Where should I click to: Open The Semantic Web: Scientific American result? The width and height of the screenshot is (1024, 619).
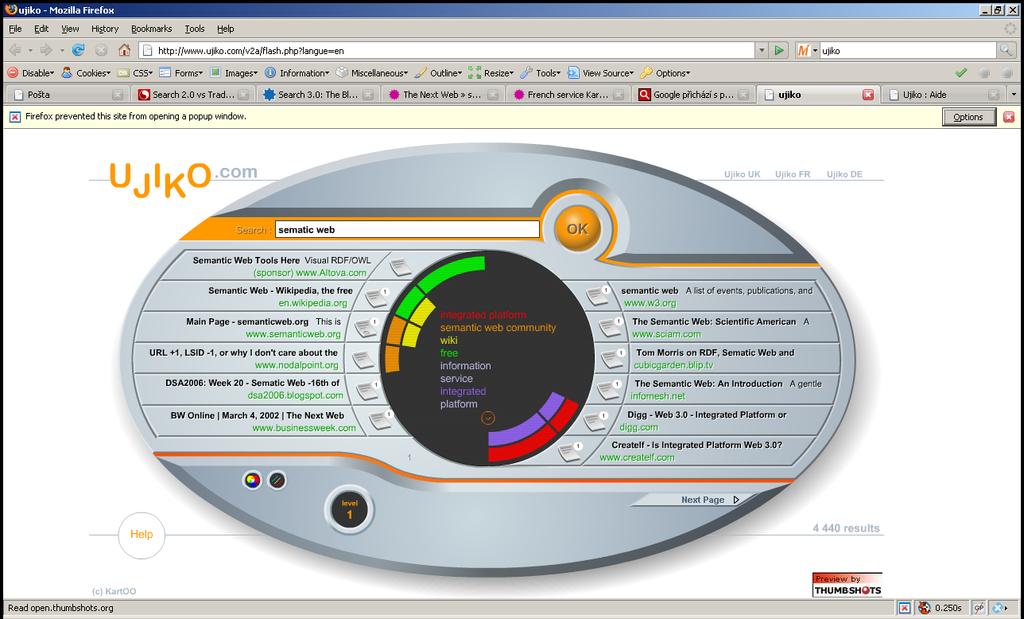click(714, 321)
